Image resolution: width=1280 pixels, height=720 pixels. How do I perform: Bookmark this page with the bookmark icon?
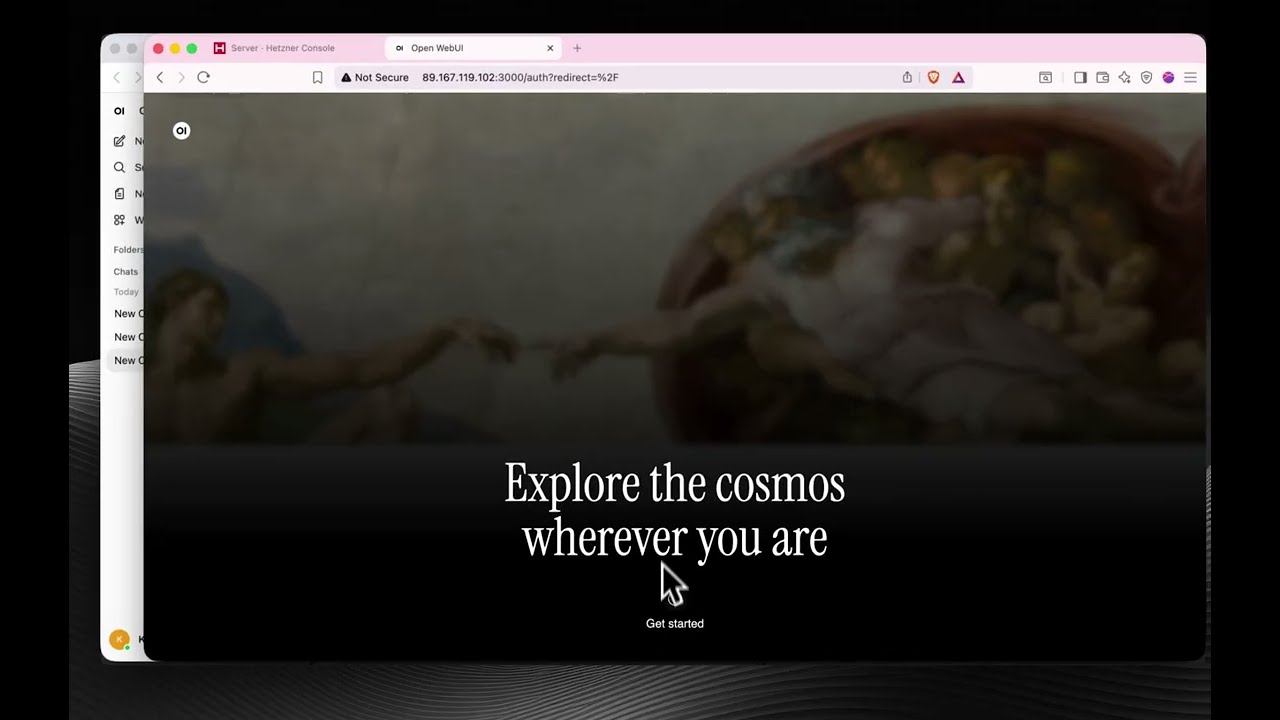[x=317, y=77]
